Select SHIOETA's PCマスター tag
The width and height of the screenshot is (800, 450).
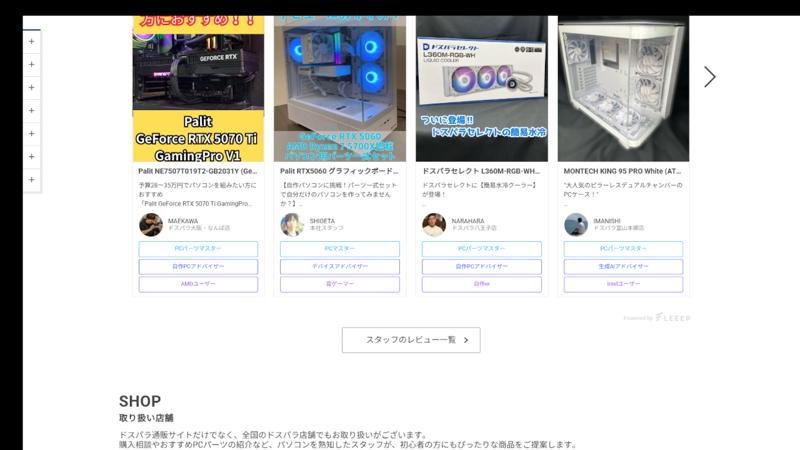[340, 248]
